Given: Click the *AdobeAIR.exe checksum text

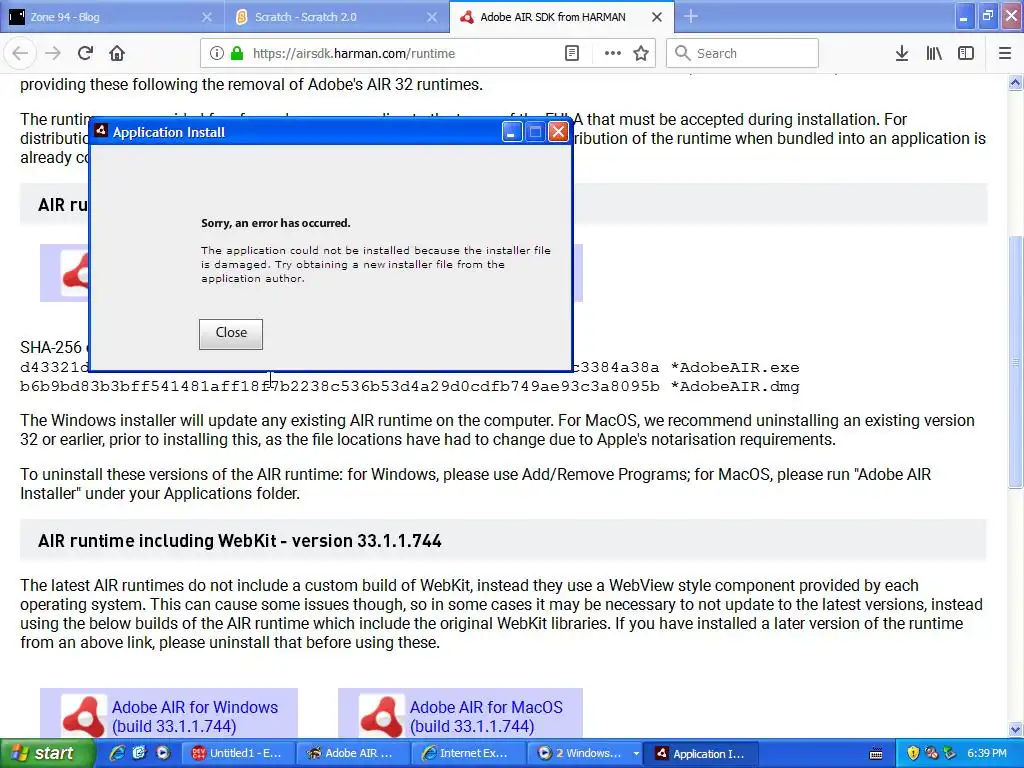Looking at the screenshot, I should [x=735, y=367].
